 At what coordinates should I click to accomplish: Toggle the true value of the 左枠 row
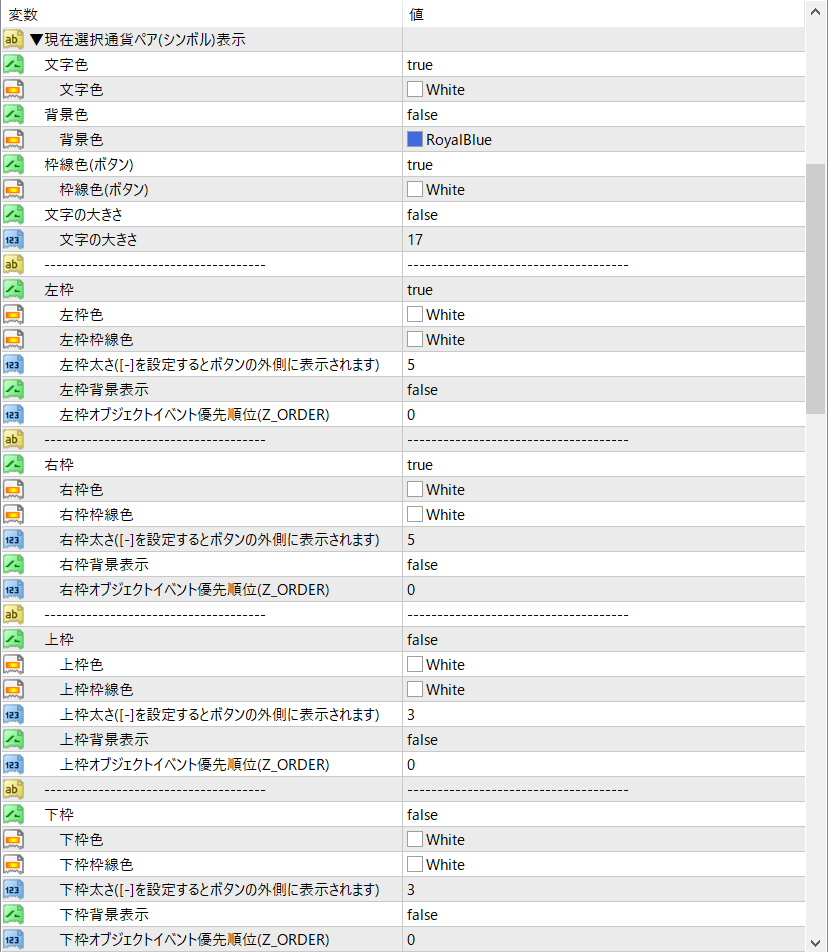coord(419,290)
